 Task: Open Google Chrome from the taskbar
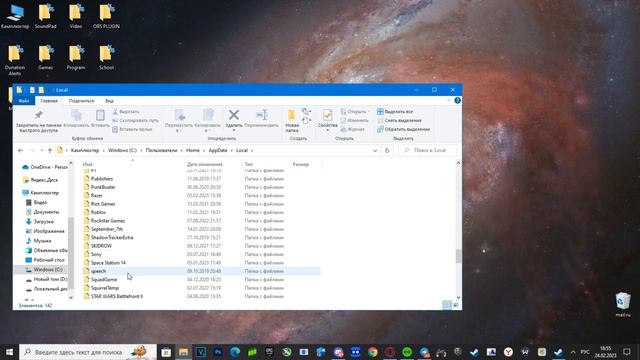(x=372, y=352)
